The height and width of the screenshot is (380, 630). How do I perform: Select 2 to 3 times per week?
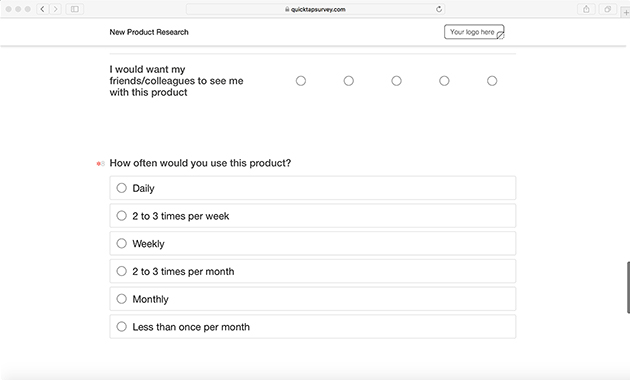point(313,216)
